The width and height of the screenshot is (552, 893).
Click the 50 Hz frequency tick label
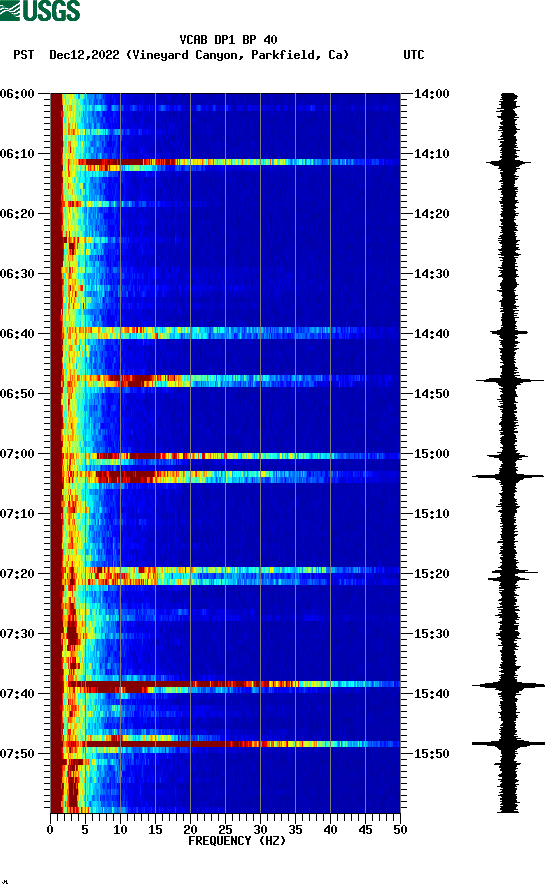(x=400, y=830)
